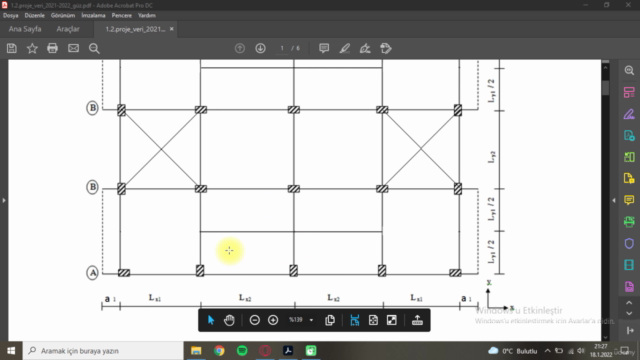The width and height of the screenshot is (640, 360).
Task: Open the Pencere menu
Action: (122, 16)
